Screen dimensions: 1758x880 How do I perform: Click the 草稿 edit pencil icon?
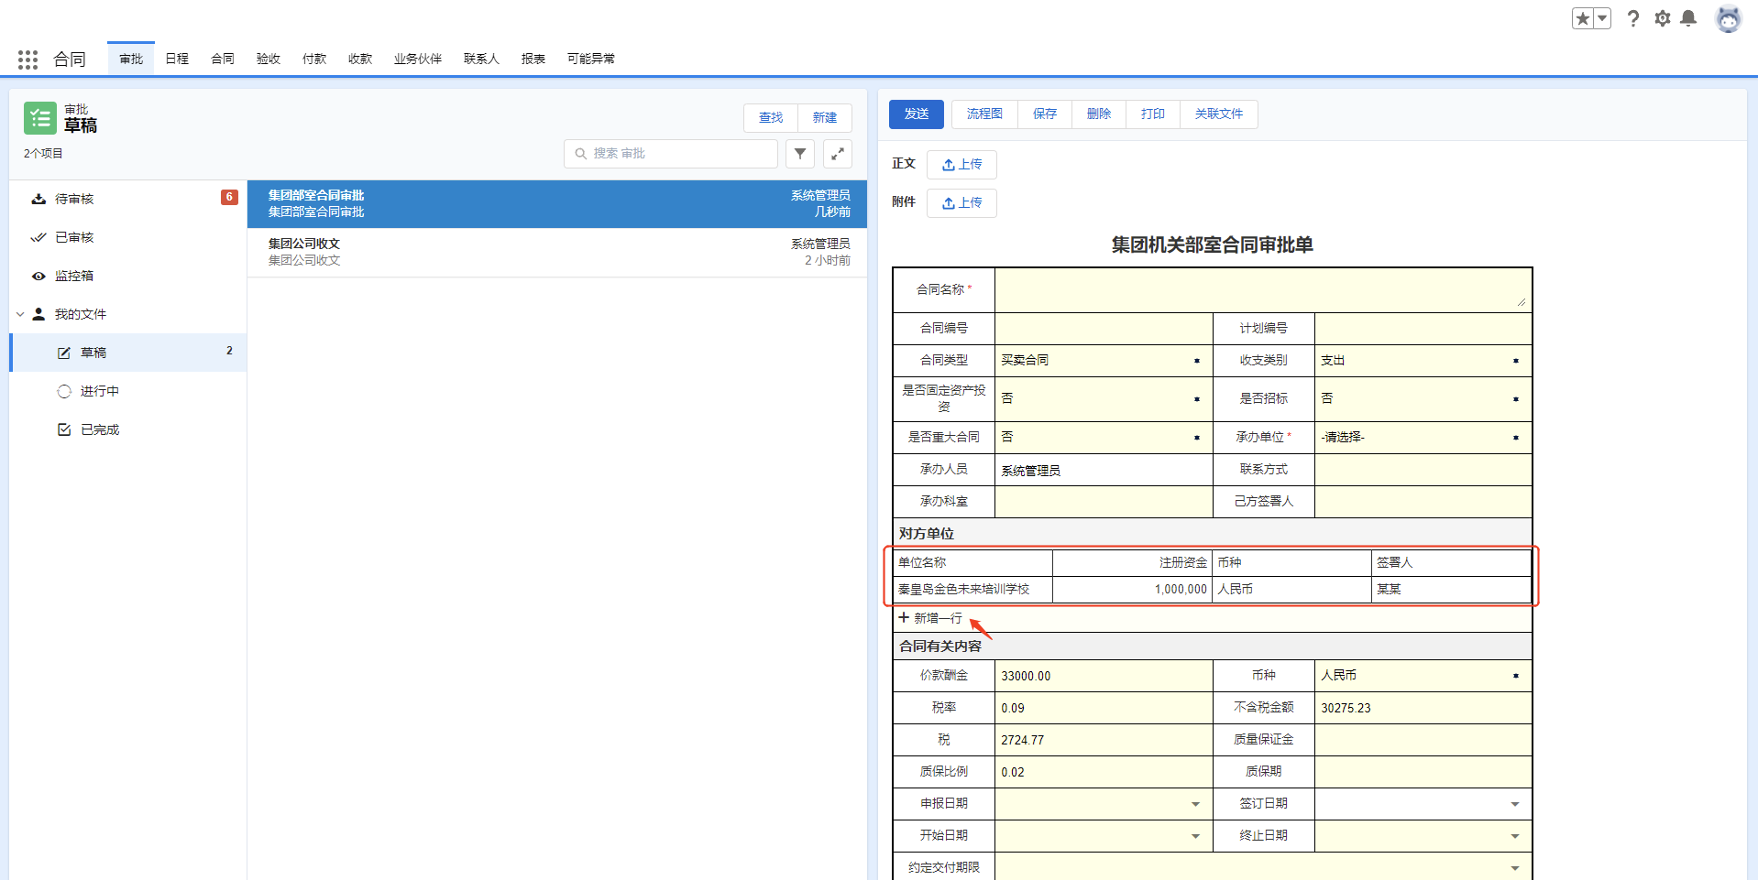click(64, 353)
